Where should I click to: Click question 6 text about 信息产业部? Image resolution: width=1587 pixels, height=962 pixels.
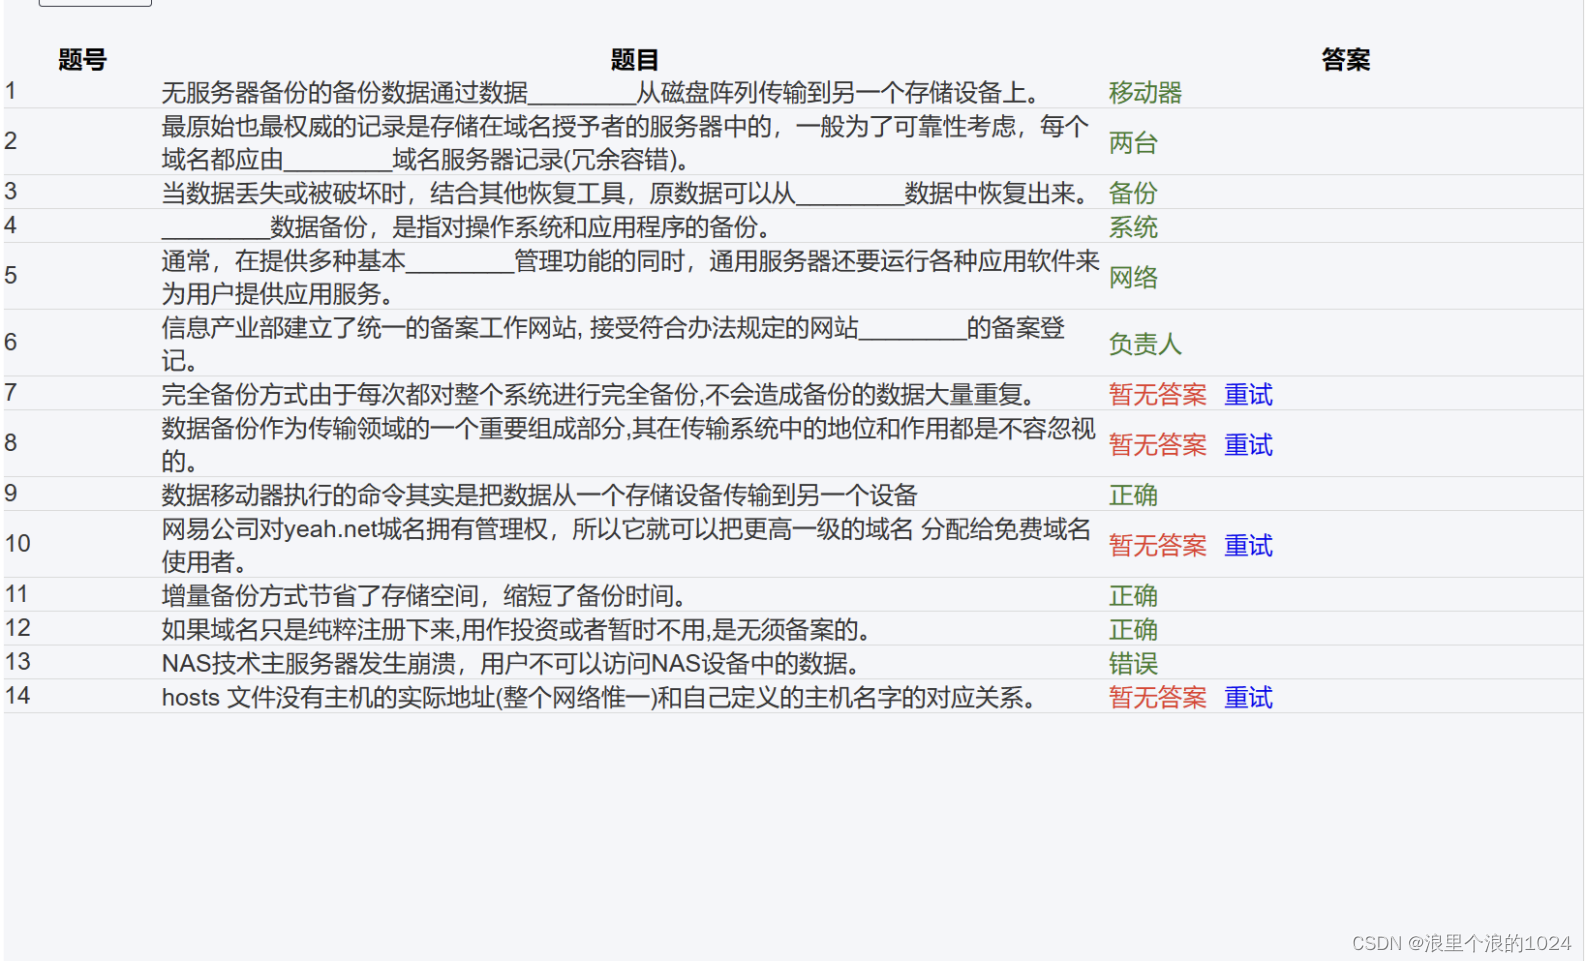613,344
